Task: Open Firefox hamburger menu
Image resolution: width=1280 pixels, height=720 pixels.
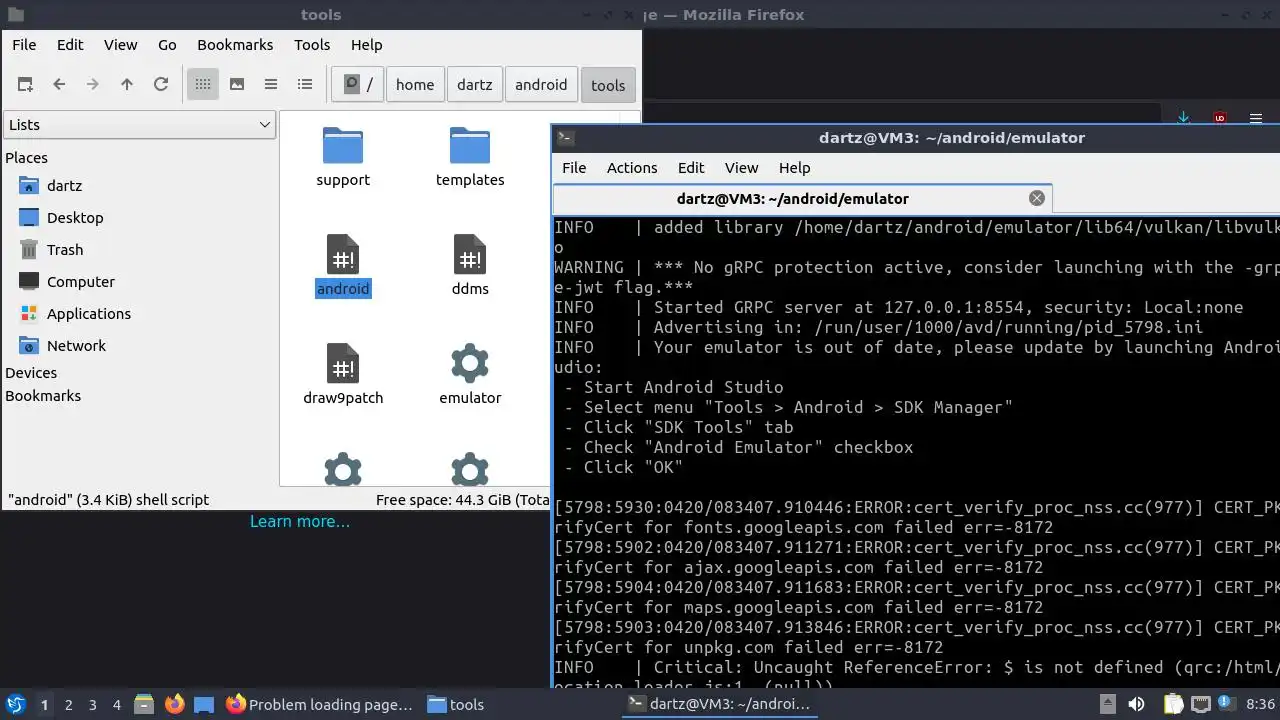Action: click(1256, 118)
